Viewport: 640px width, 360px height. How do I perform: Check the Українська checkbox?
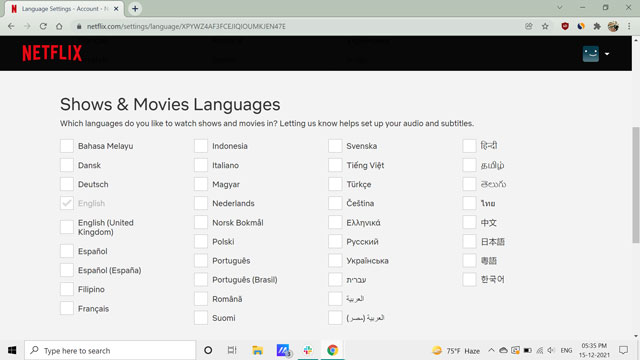(x=335, y=260)
